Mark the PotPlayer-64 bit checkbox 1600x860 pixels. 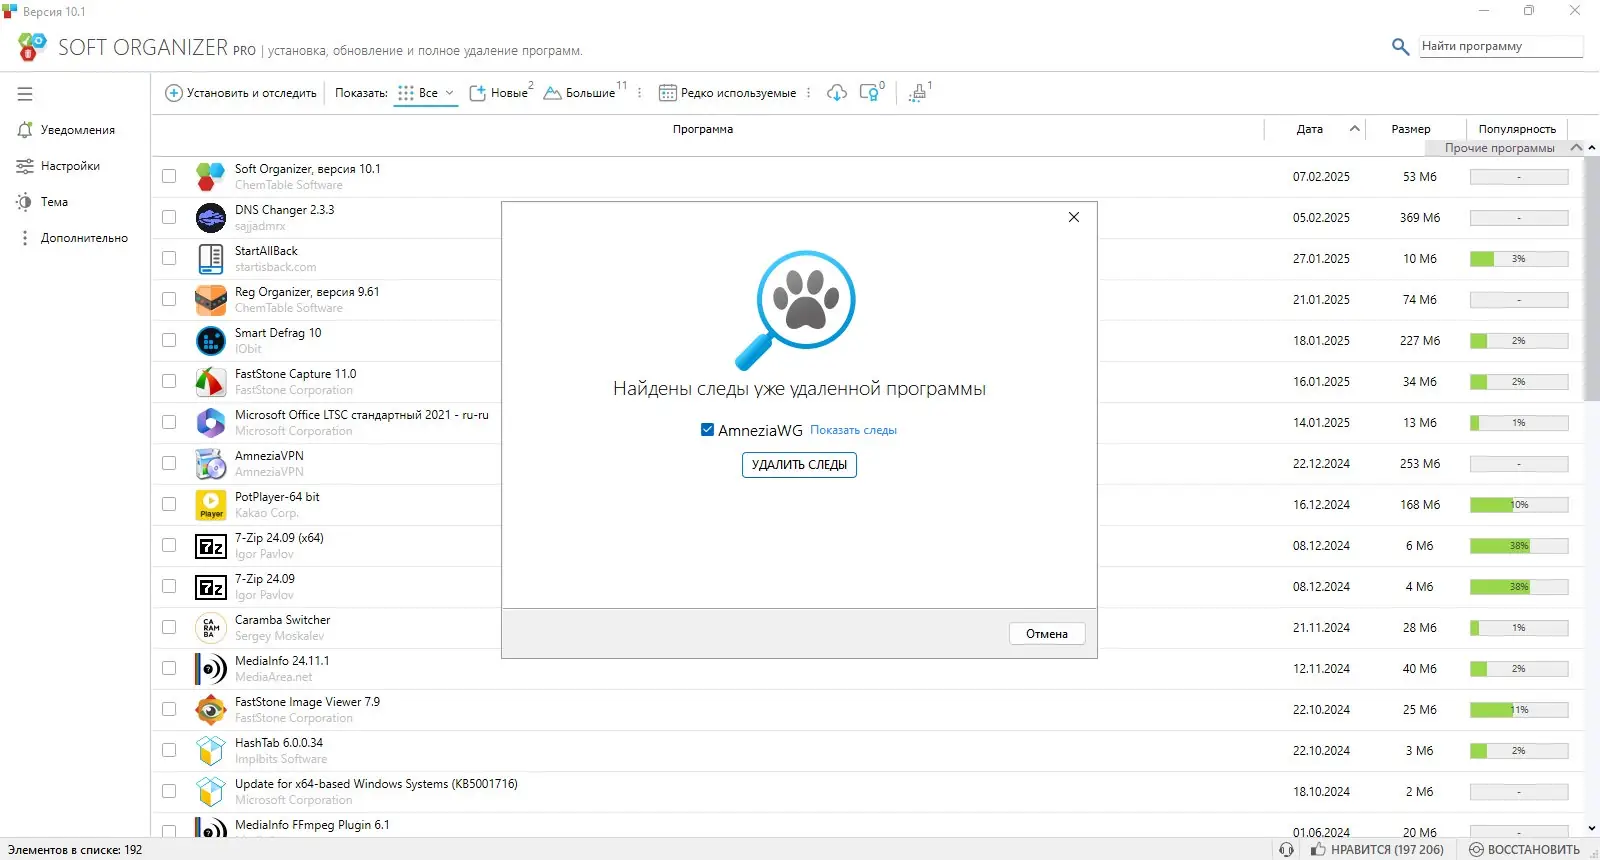point(169,505)
